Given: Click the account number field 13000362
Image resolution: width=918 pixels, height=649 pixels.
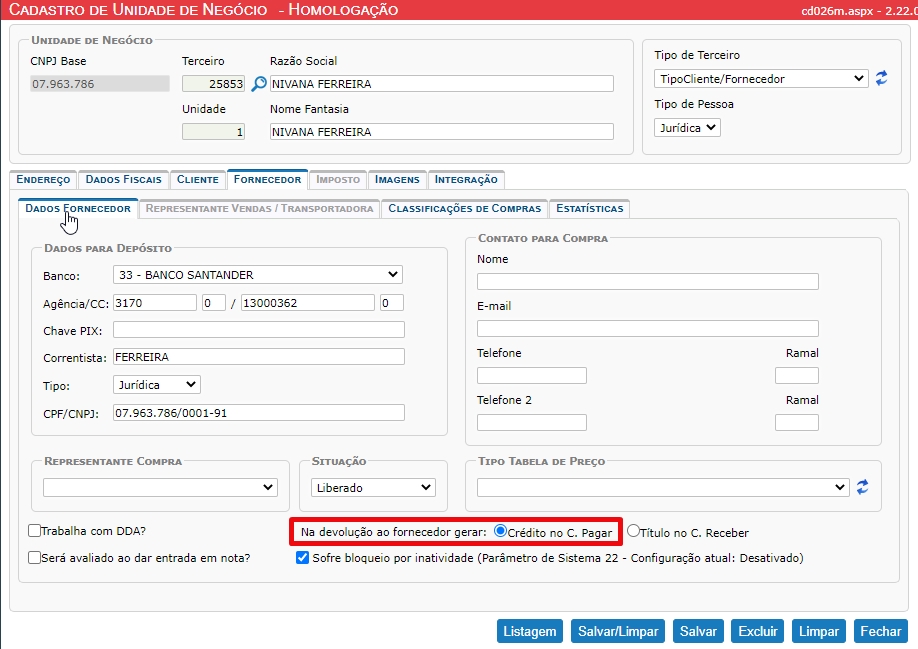Looking at the screenshot, I should [307, 303].
